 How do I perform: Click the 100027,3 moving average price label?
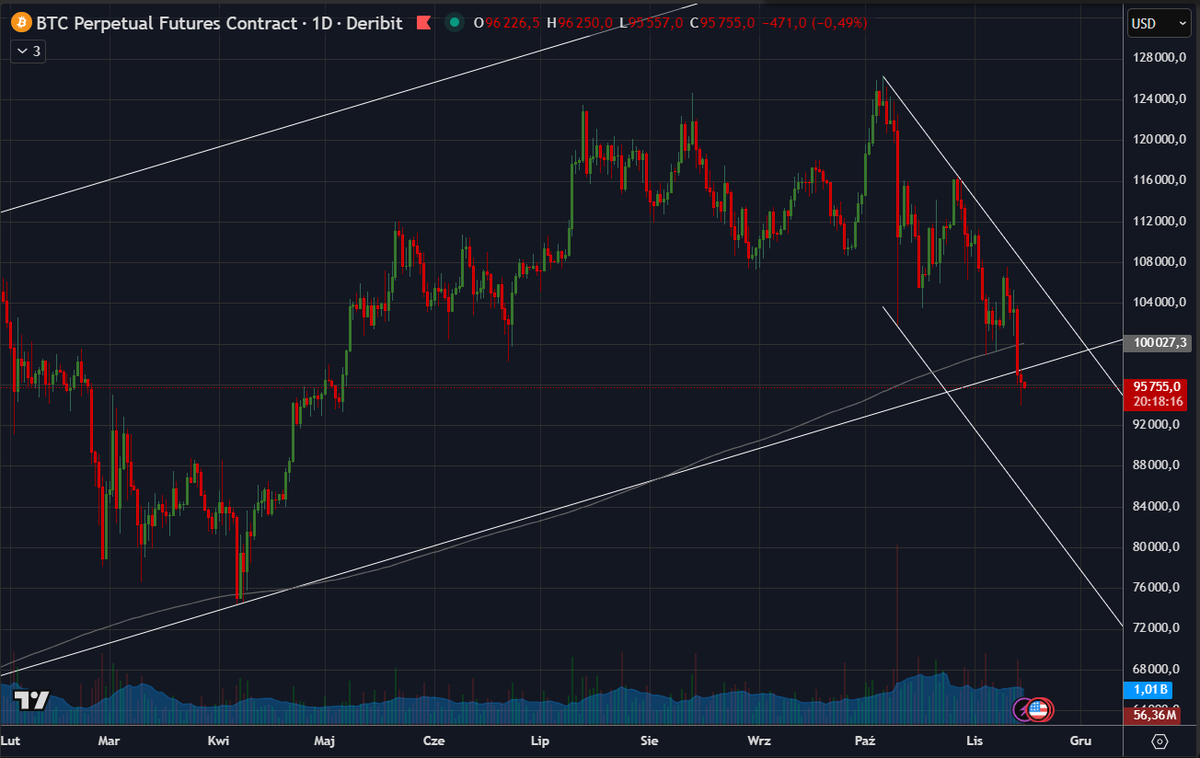(1160, 343)
